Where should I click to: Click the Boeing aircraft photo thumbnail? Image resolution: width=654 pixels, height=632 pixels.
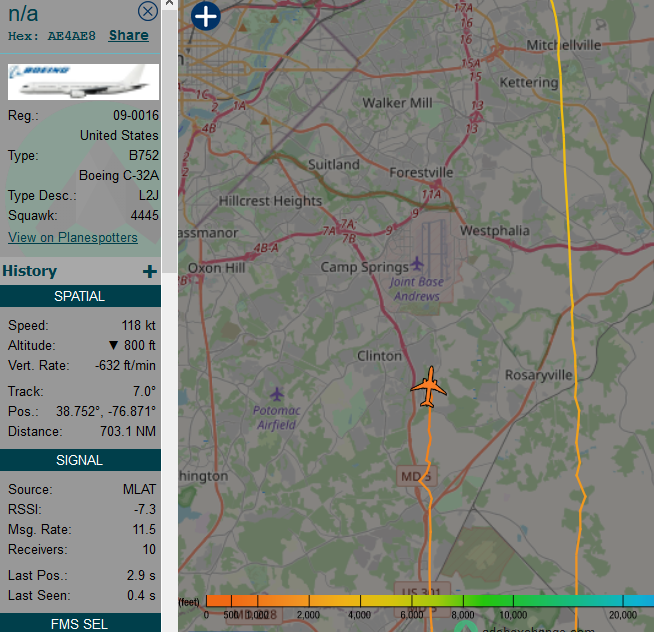(83, 82)
